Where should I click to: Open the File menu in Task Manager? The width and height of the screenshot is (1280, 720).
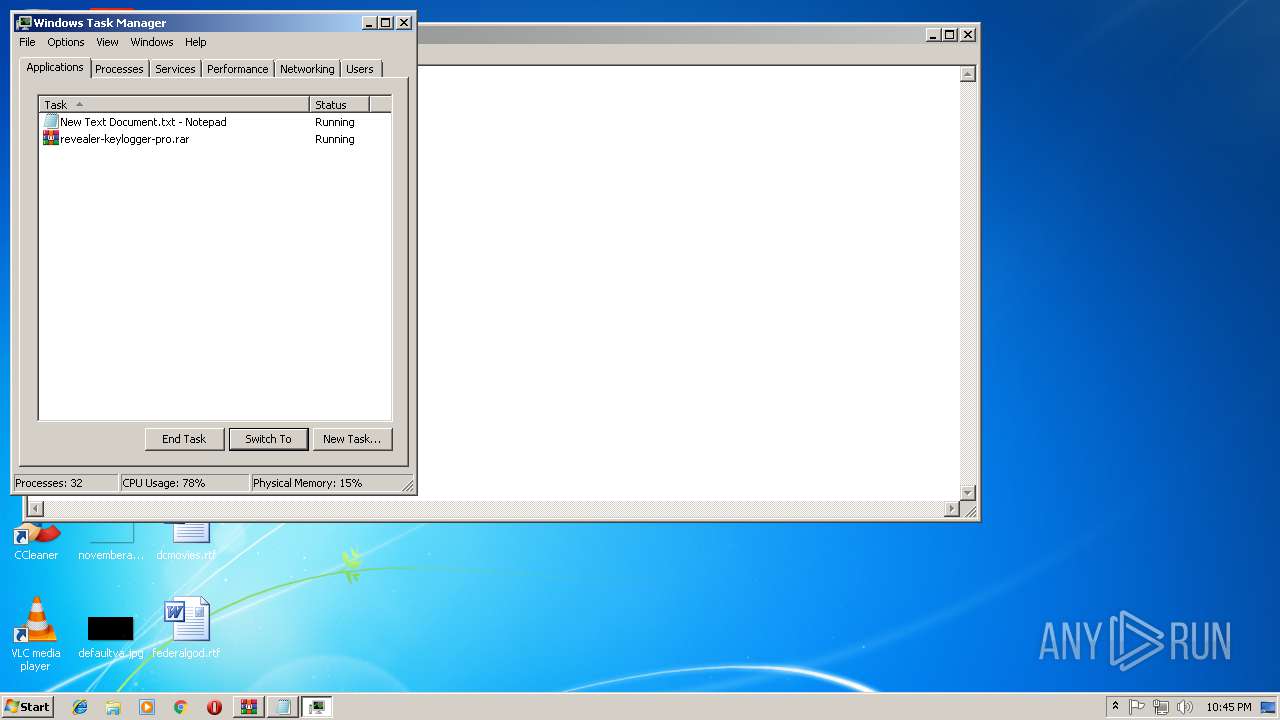click(27, 42)
